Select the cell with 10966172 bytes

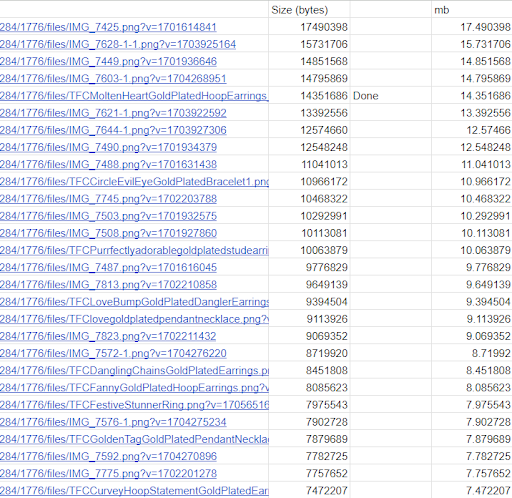309,182
